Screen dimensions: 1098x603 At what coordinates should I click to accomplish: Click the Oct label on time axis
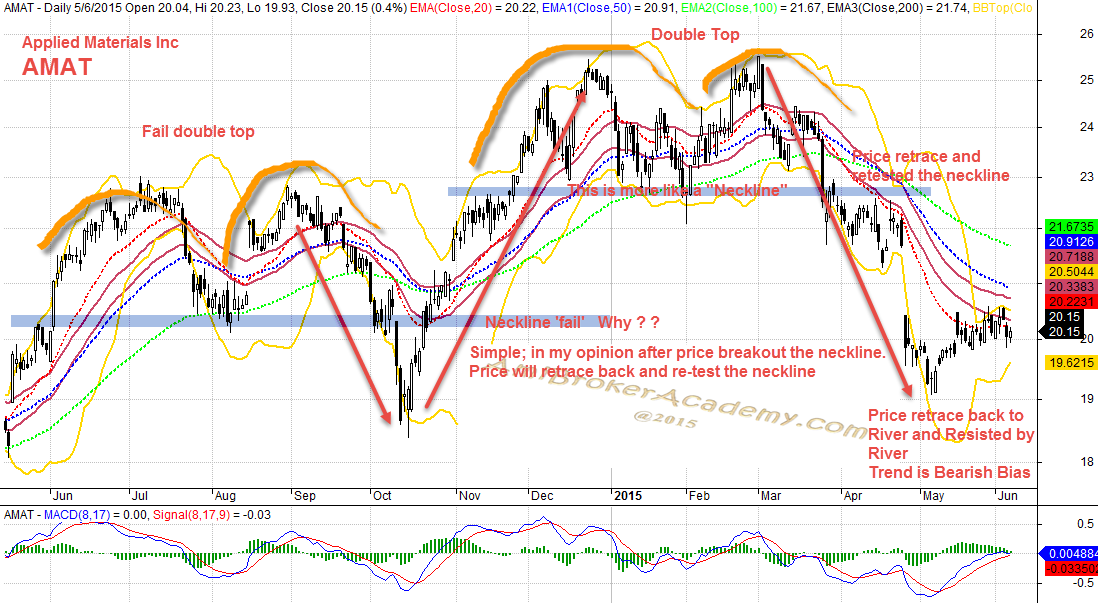(382, 496)
